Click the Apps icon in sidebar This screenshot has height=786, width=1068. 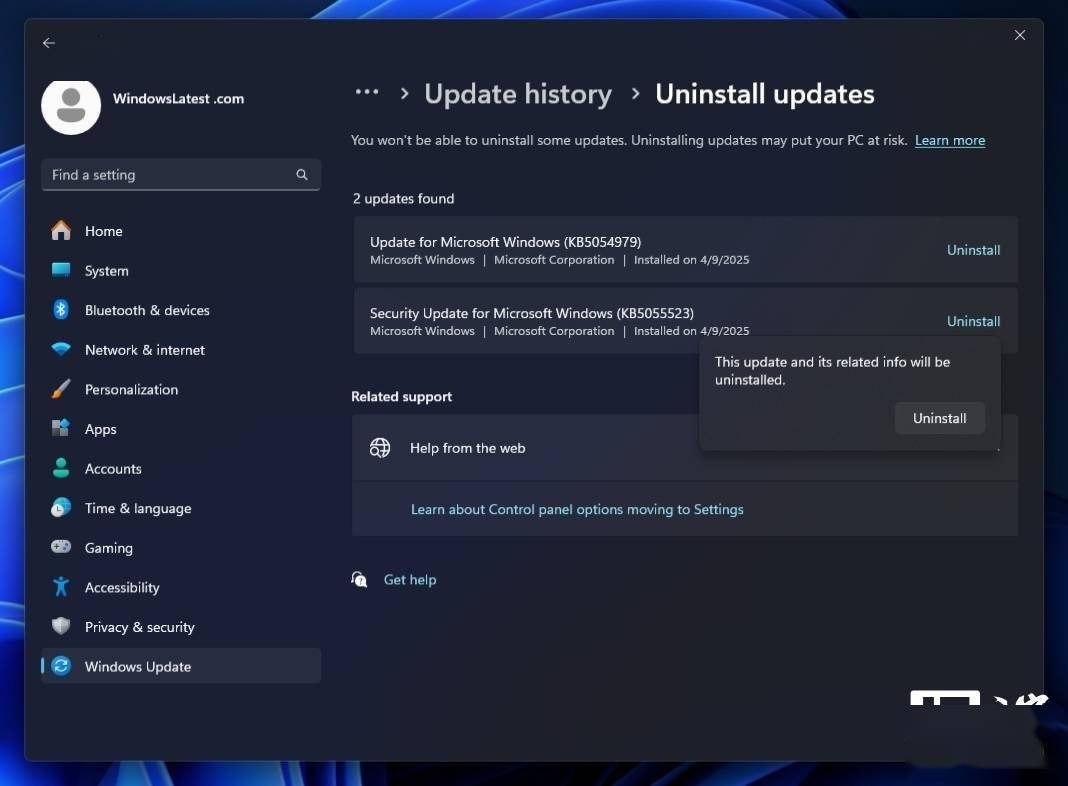click(61, 428)
